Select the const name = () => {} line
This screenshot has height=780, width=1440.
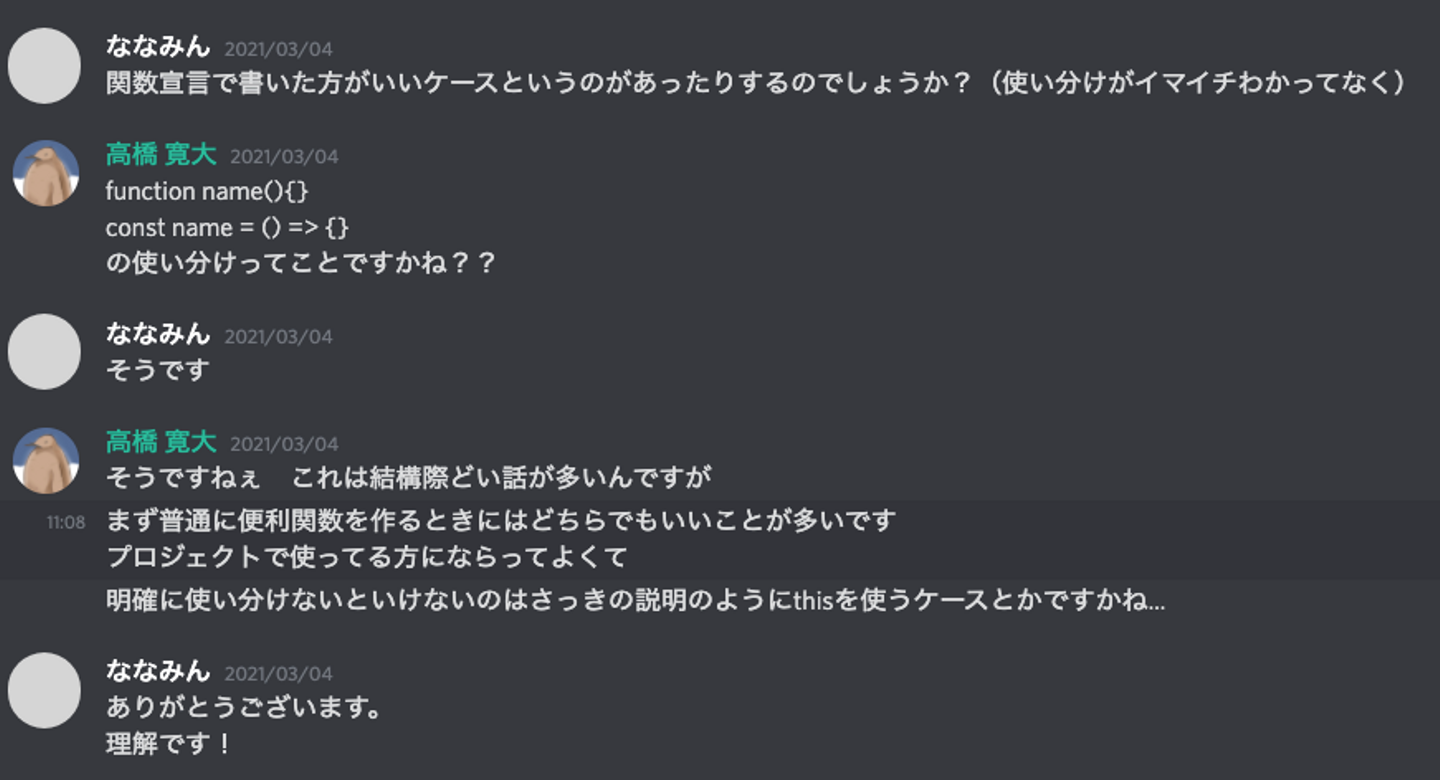point(227,228)
